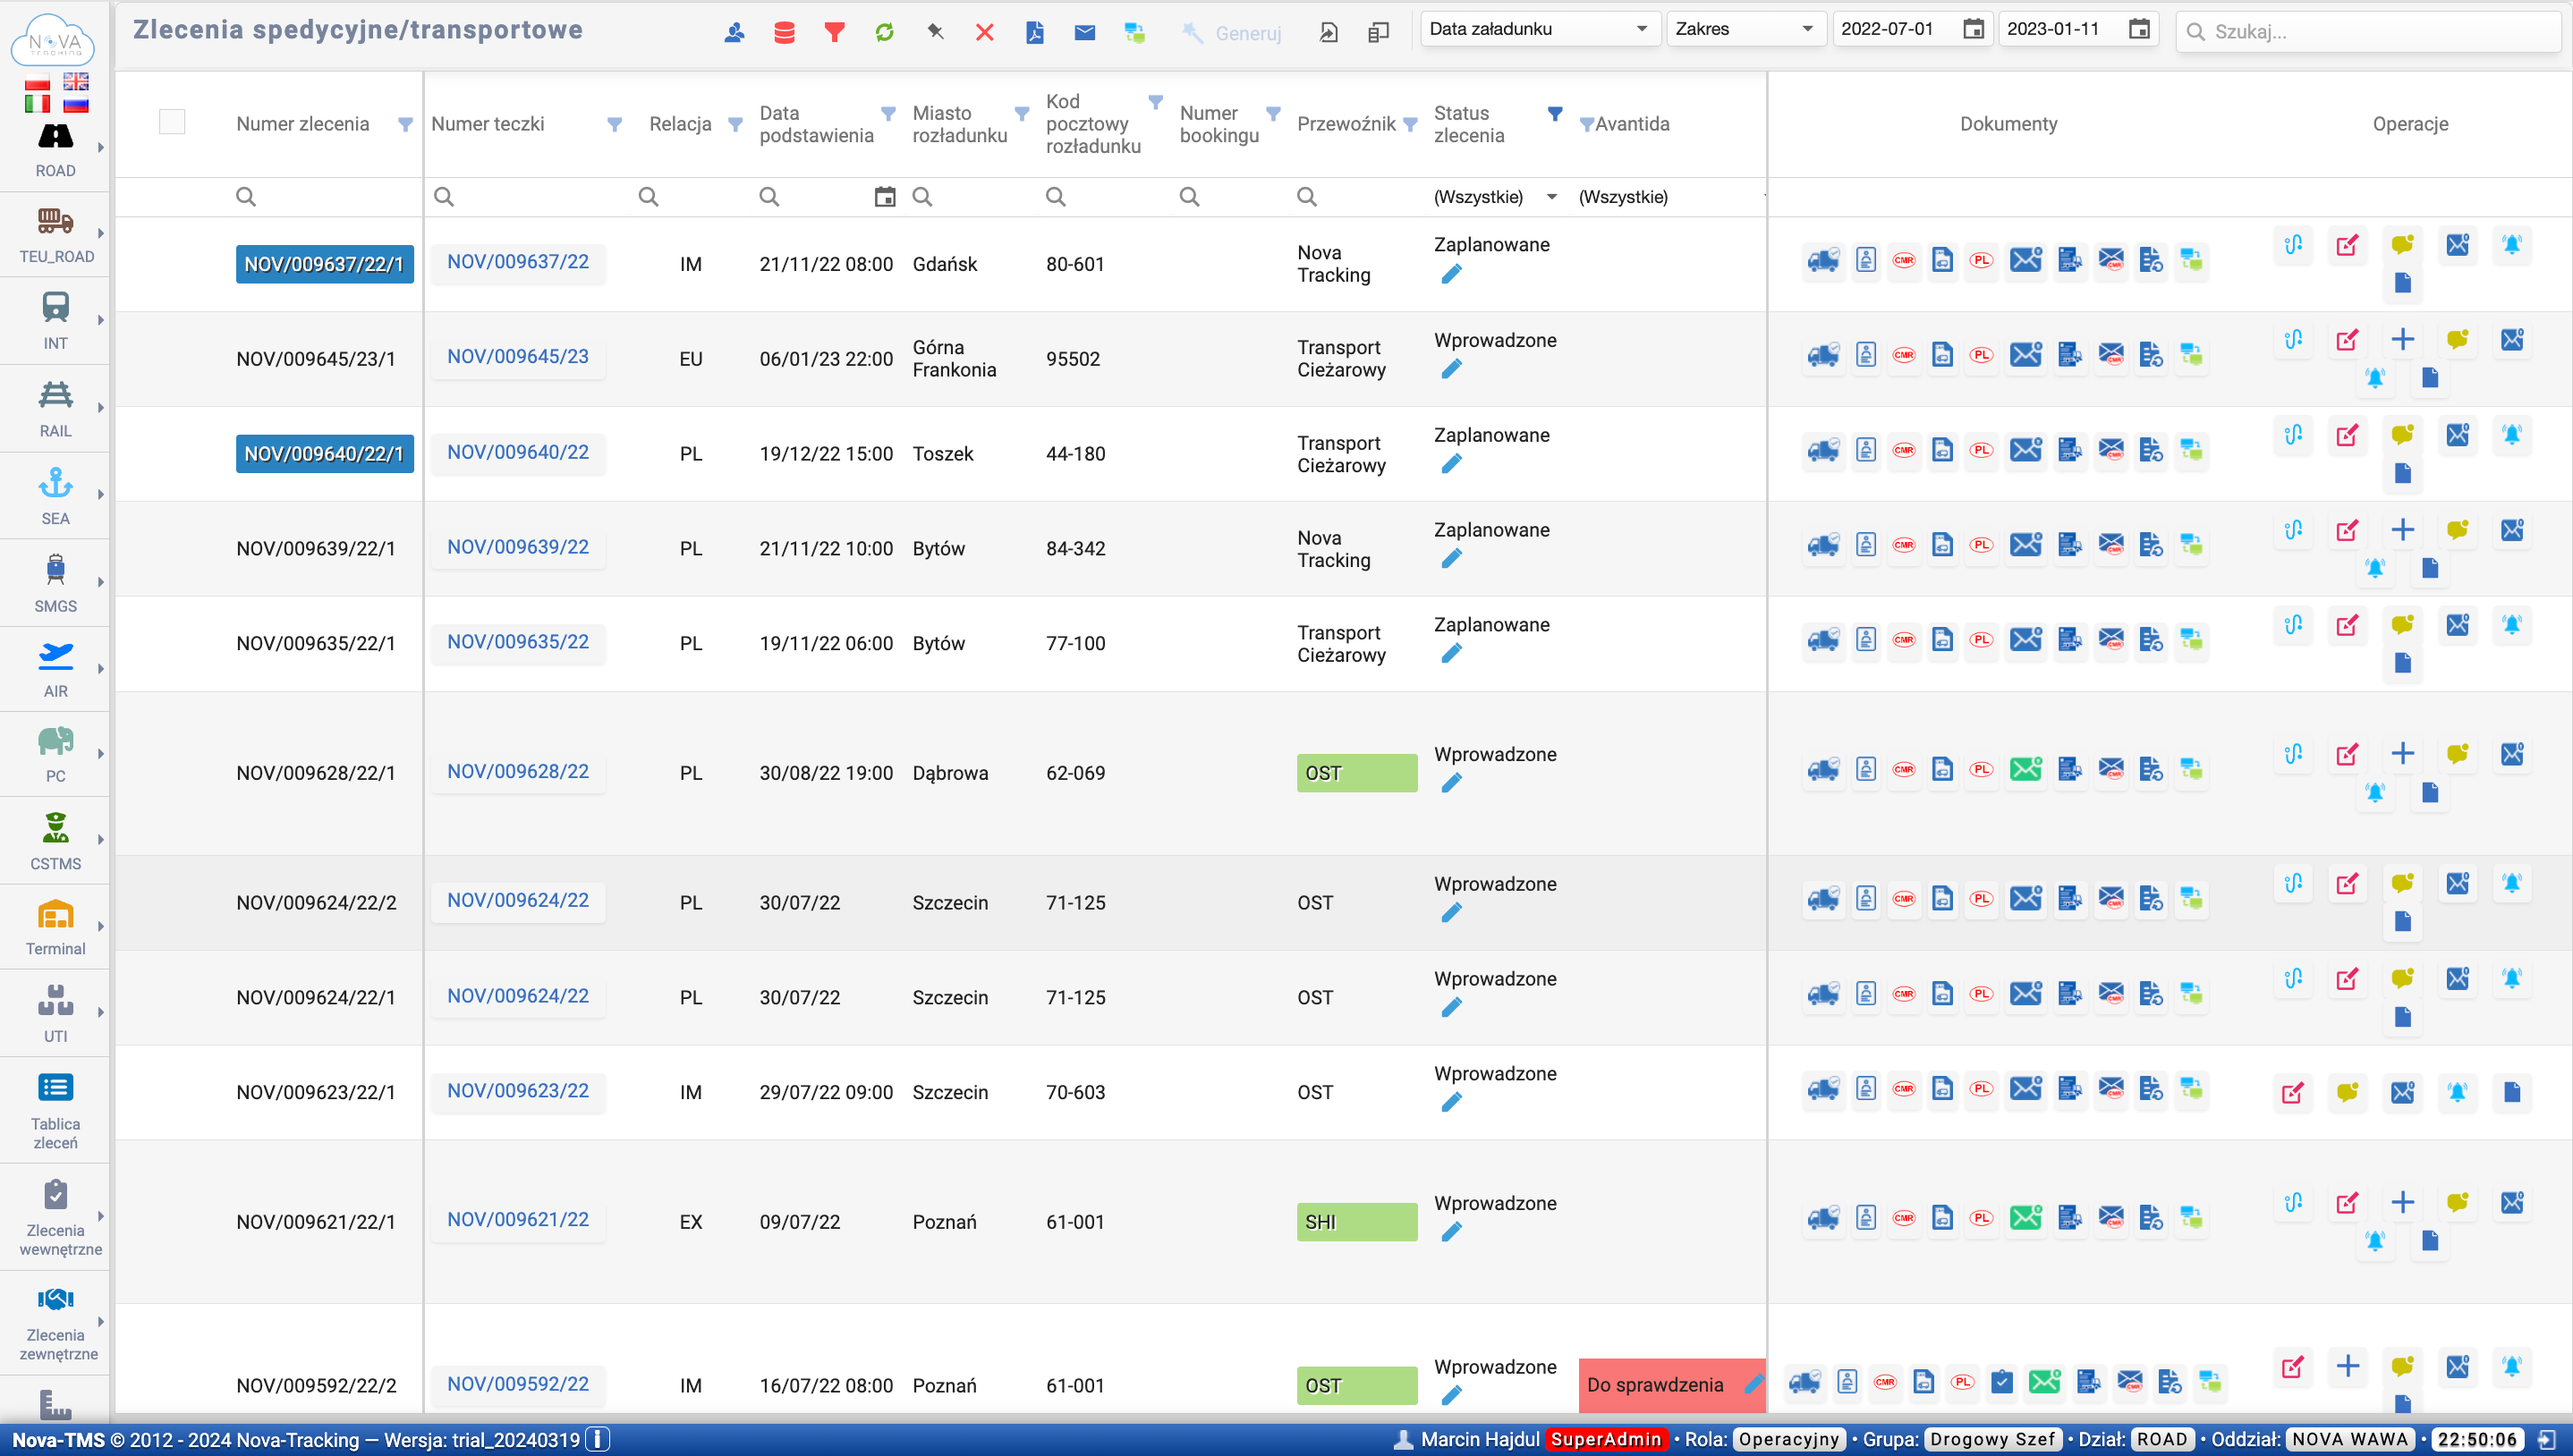The width and height of the screenshot is (2573, 1456).
Task: Click the red database stack icon
Action: pos(784,32)
